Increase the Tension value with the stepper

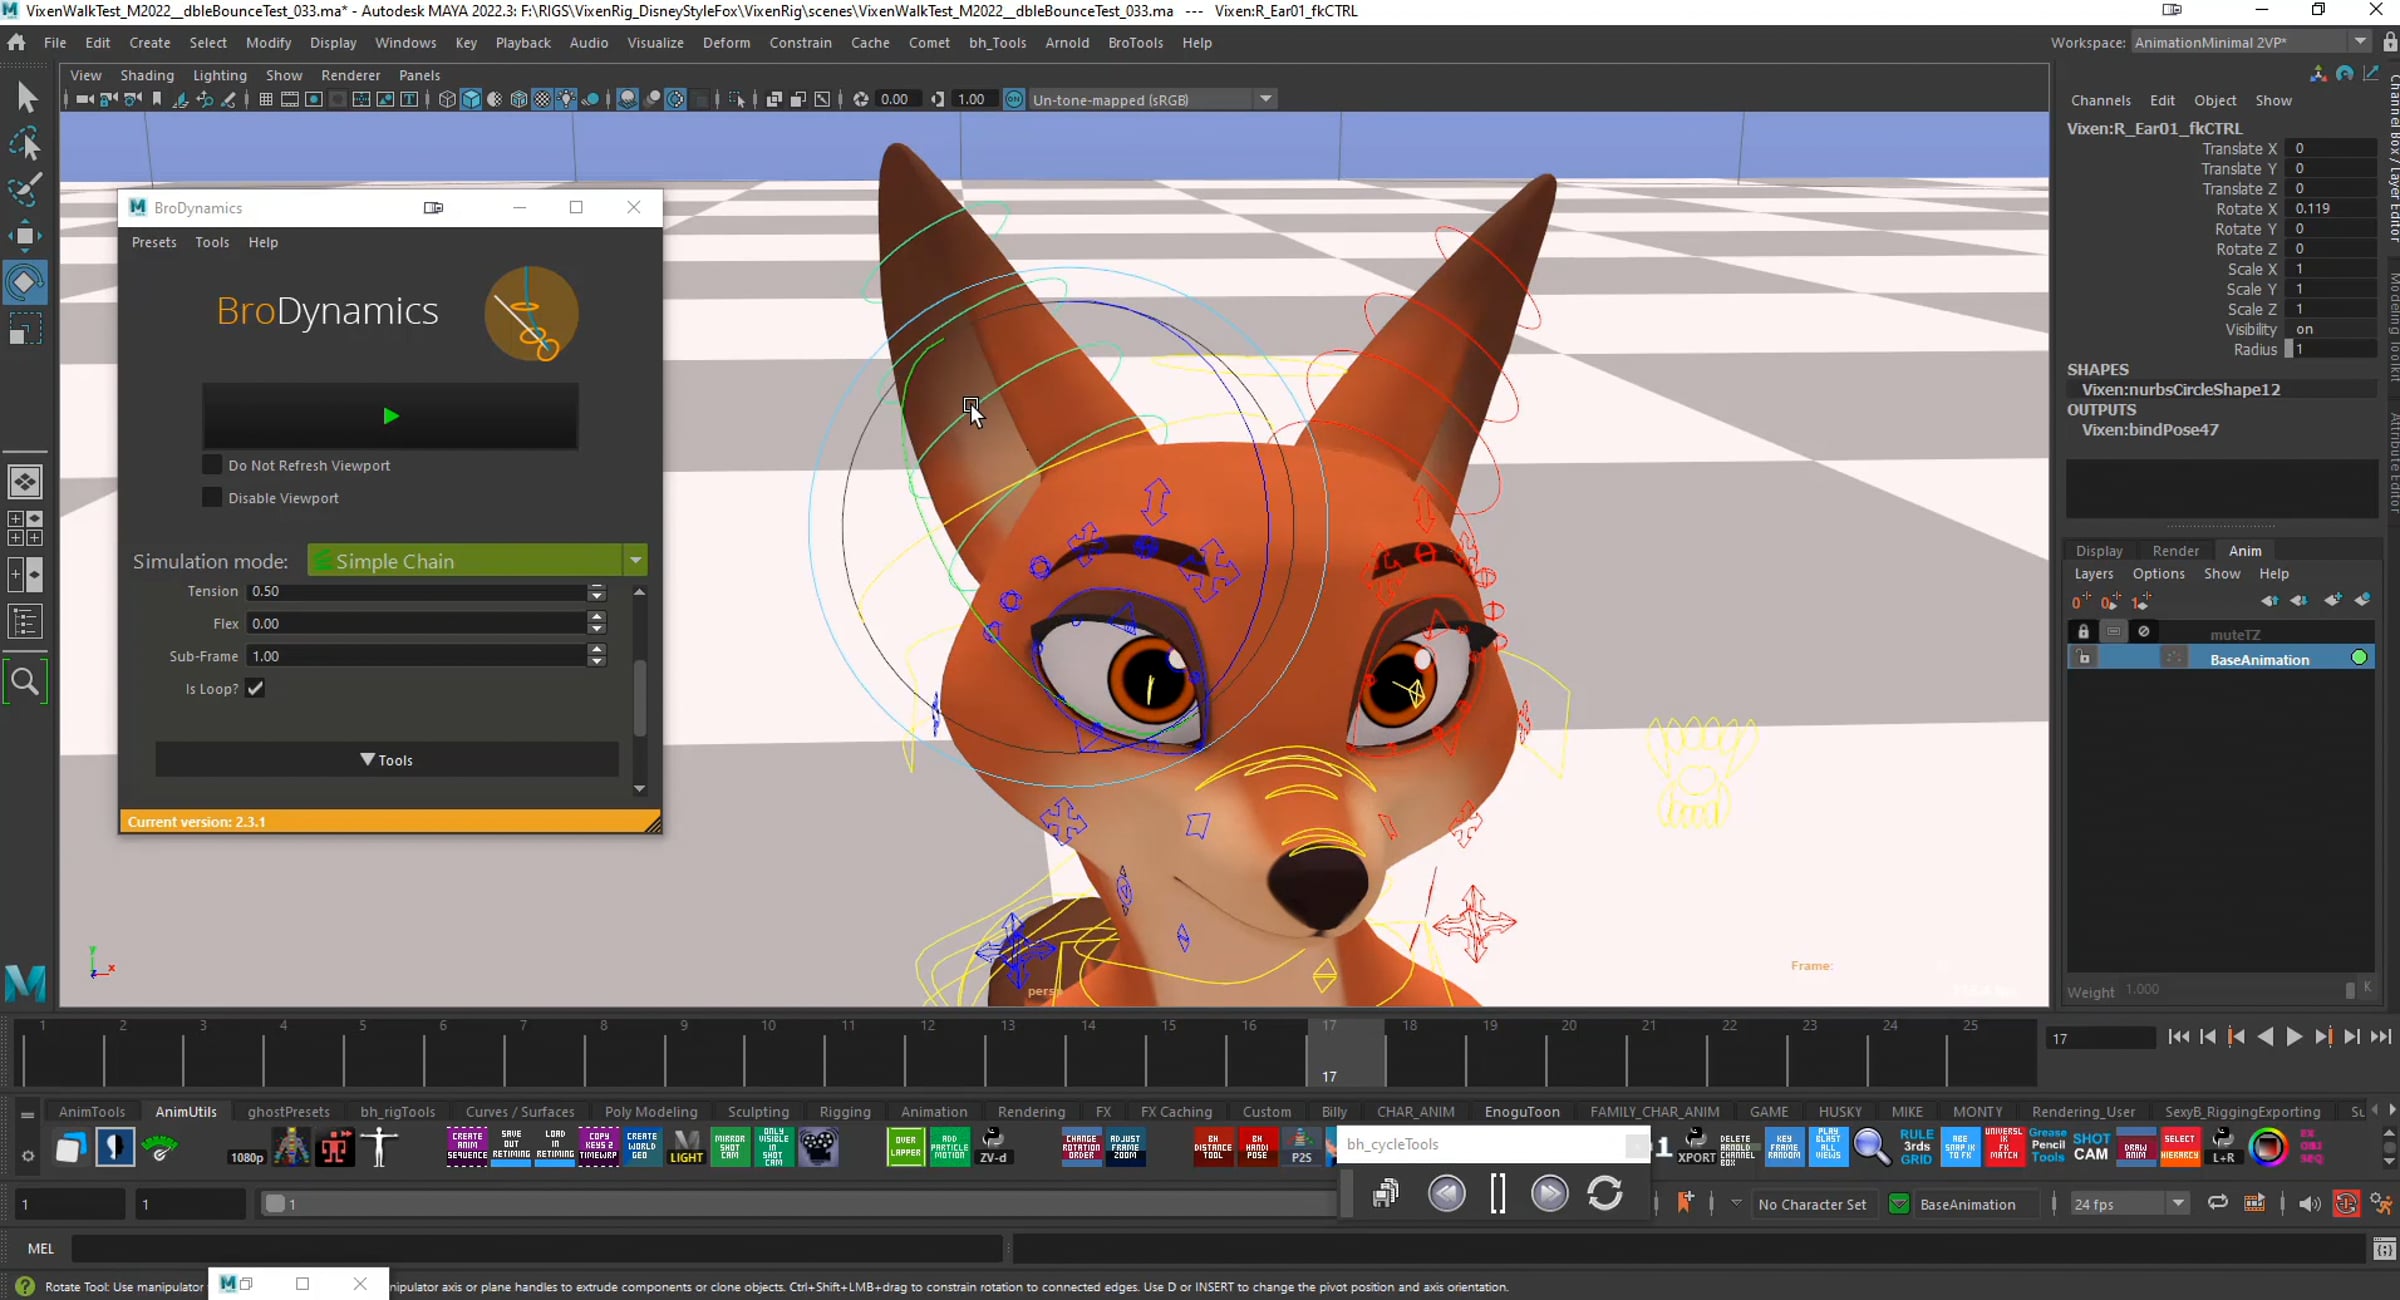click(x=597, y=586)
